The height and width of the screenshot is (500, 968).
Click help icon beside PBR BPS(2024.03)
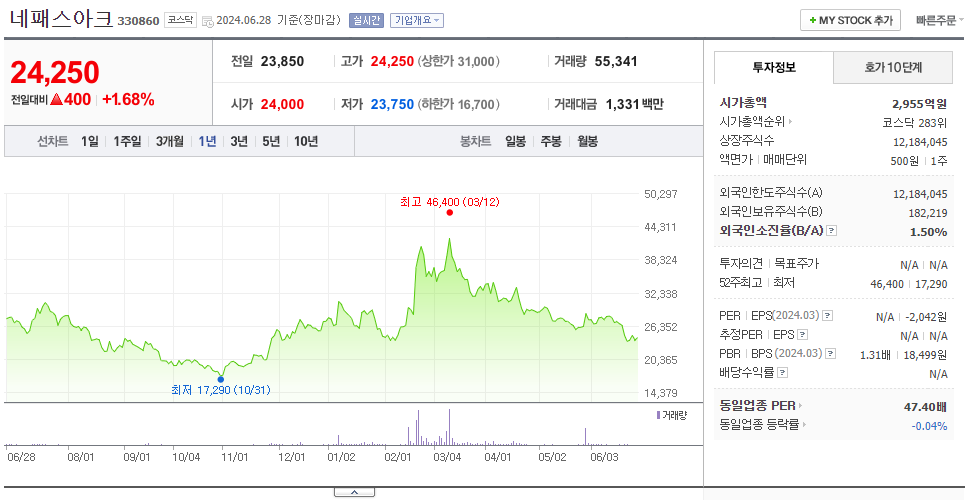(831, 354)
